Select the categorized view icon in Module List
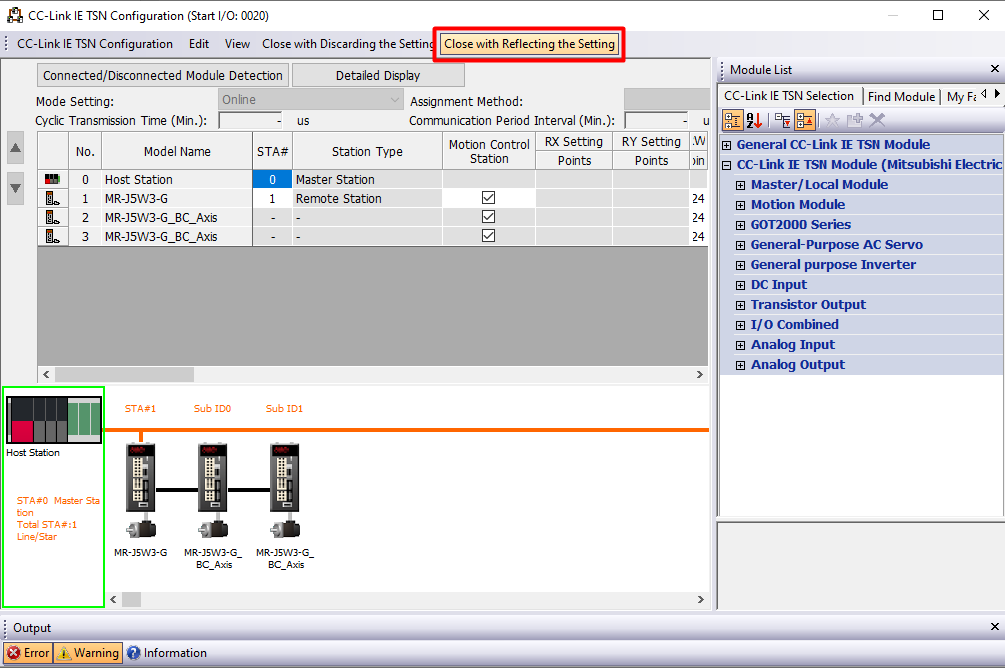This screenshot has width=1005, height=668. click(733, 120)
